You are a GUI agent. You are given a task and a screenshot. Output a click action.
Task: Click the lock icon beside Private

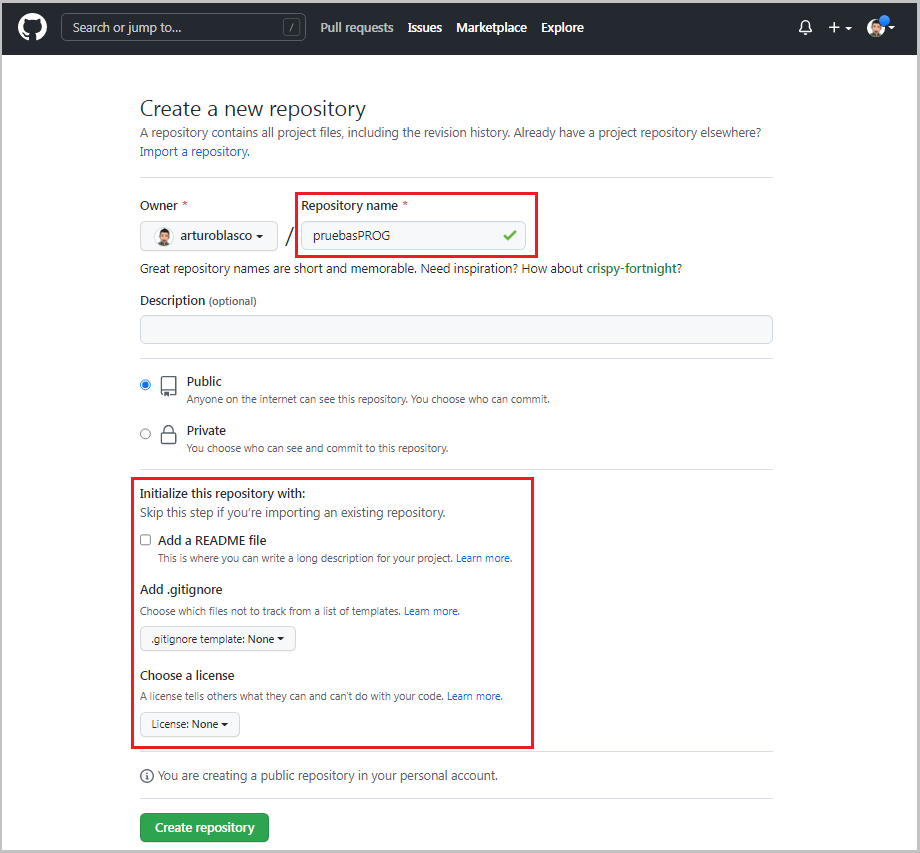[167, 435]
